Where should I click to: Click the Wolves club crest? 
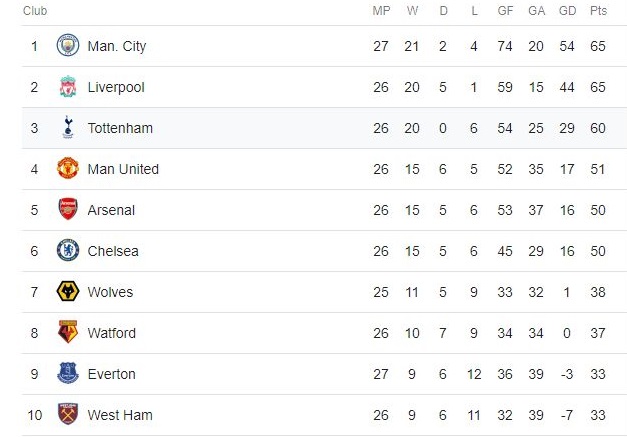(68, 292)
